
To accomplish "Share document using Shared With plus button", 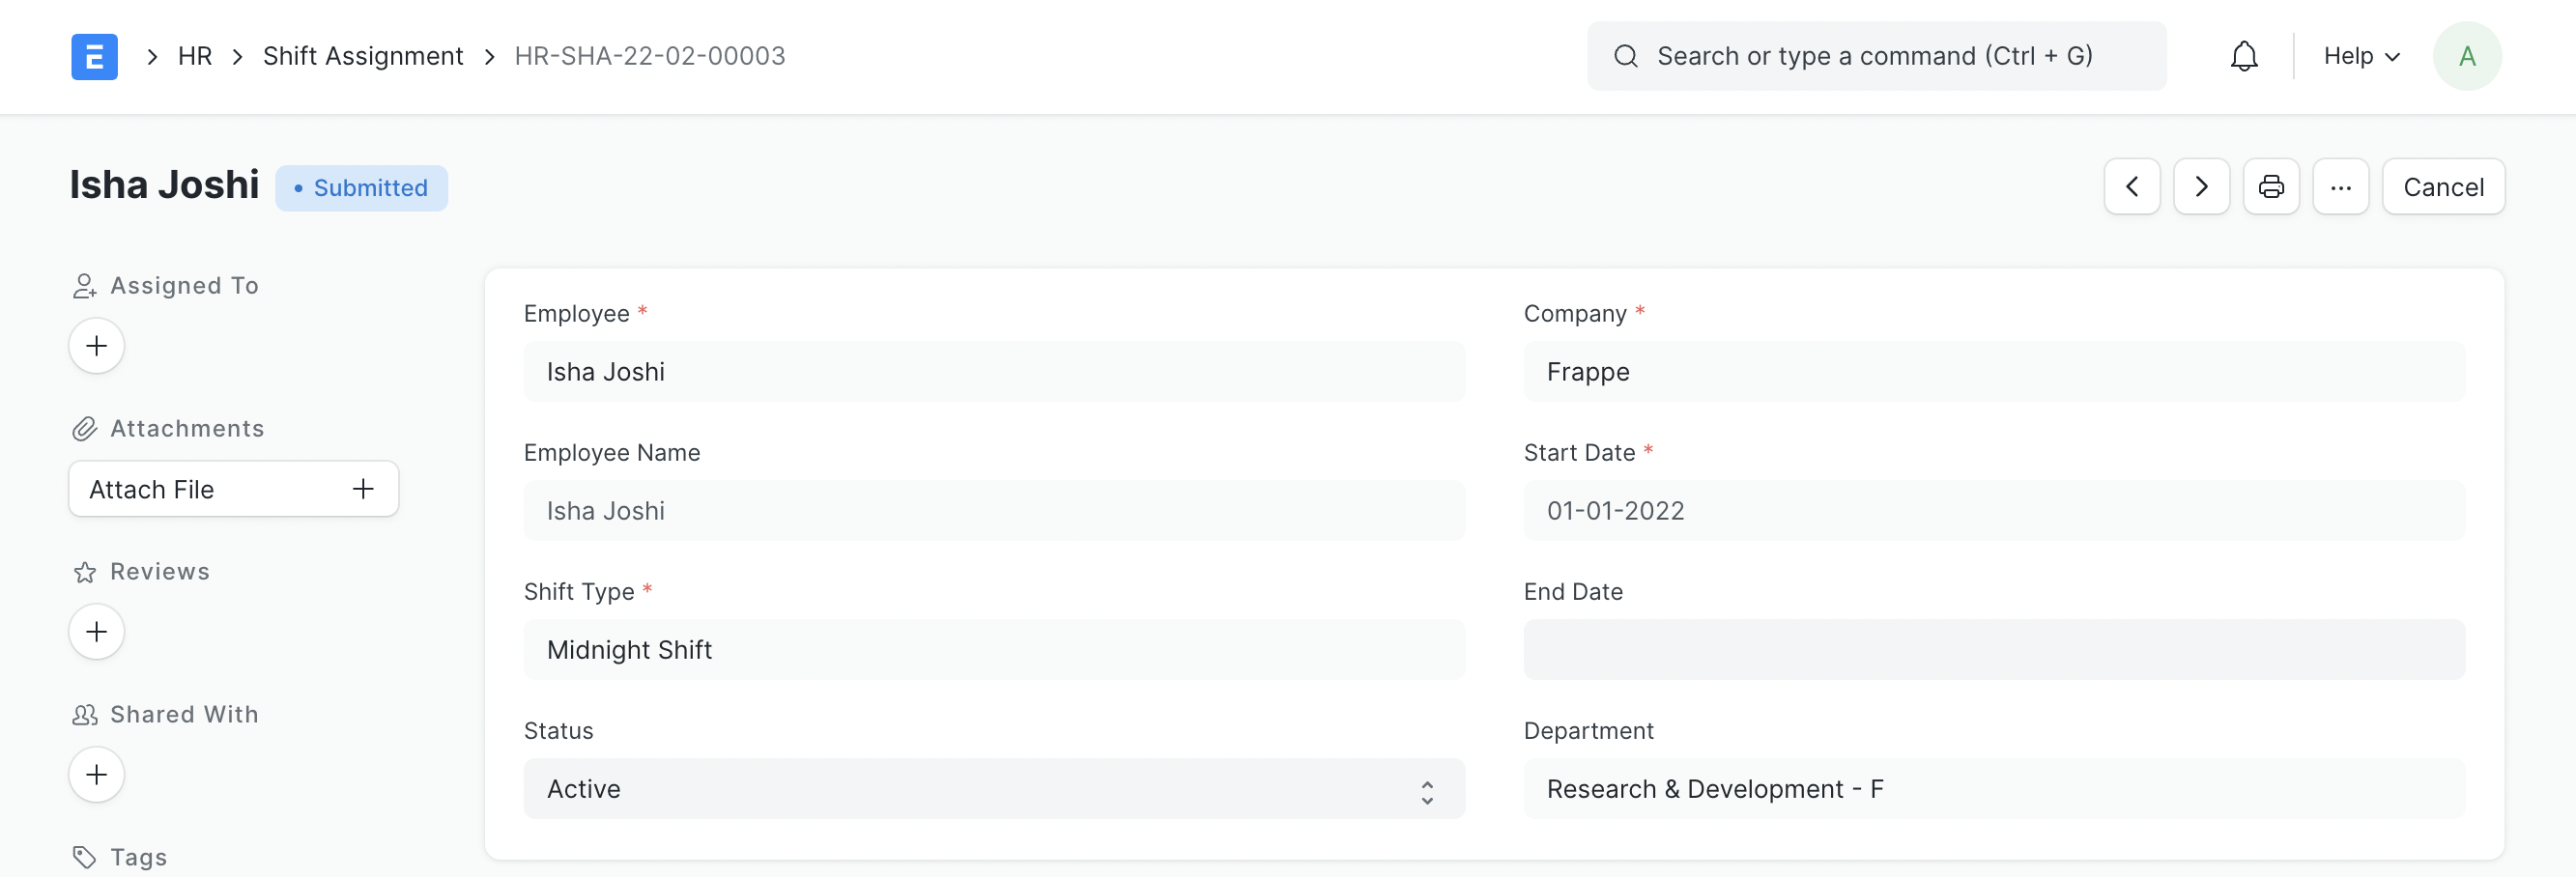I will [96, 775].
